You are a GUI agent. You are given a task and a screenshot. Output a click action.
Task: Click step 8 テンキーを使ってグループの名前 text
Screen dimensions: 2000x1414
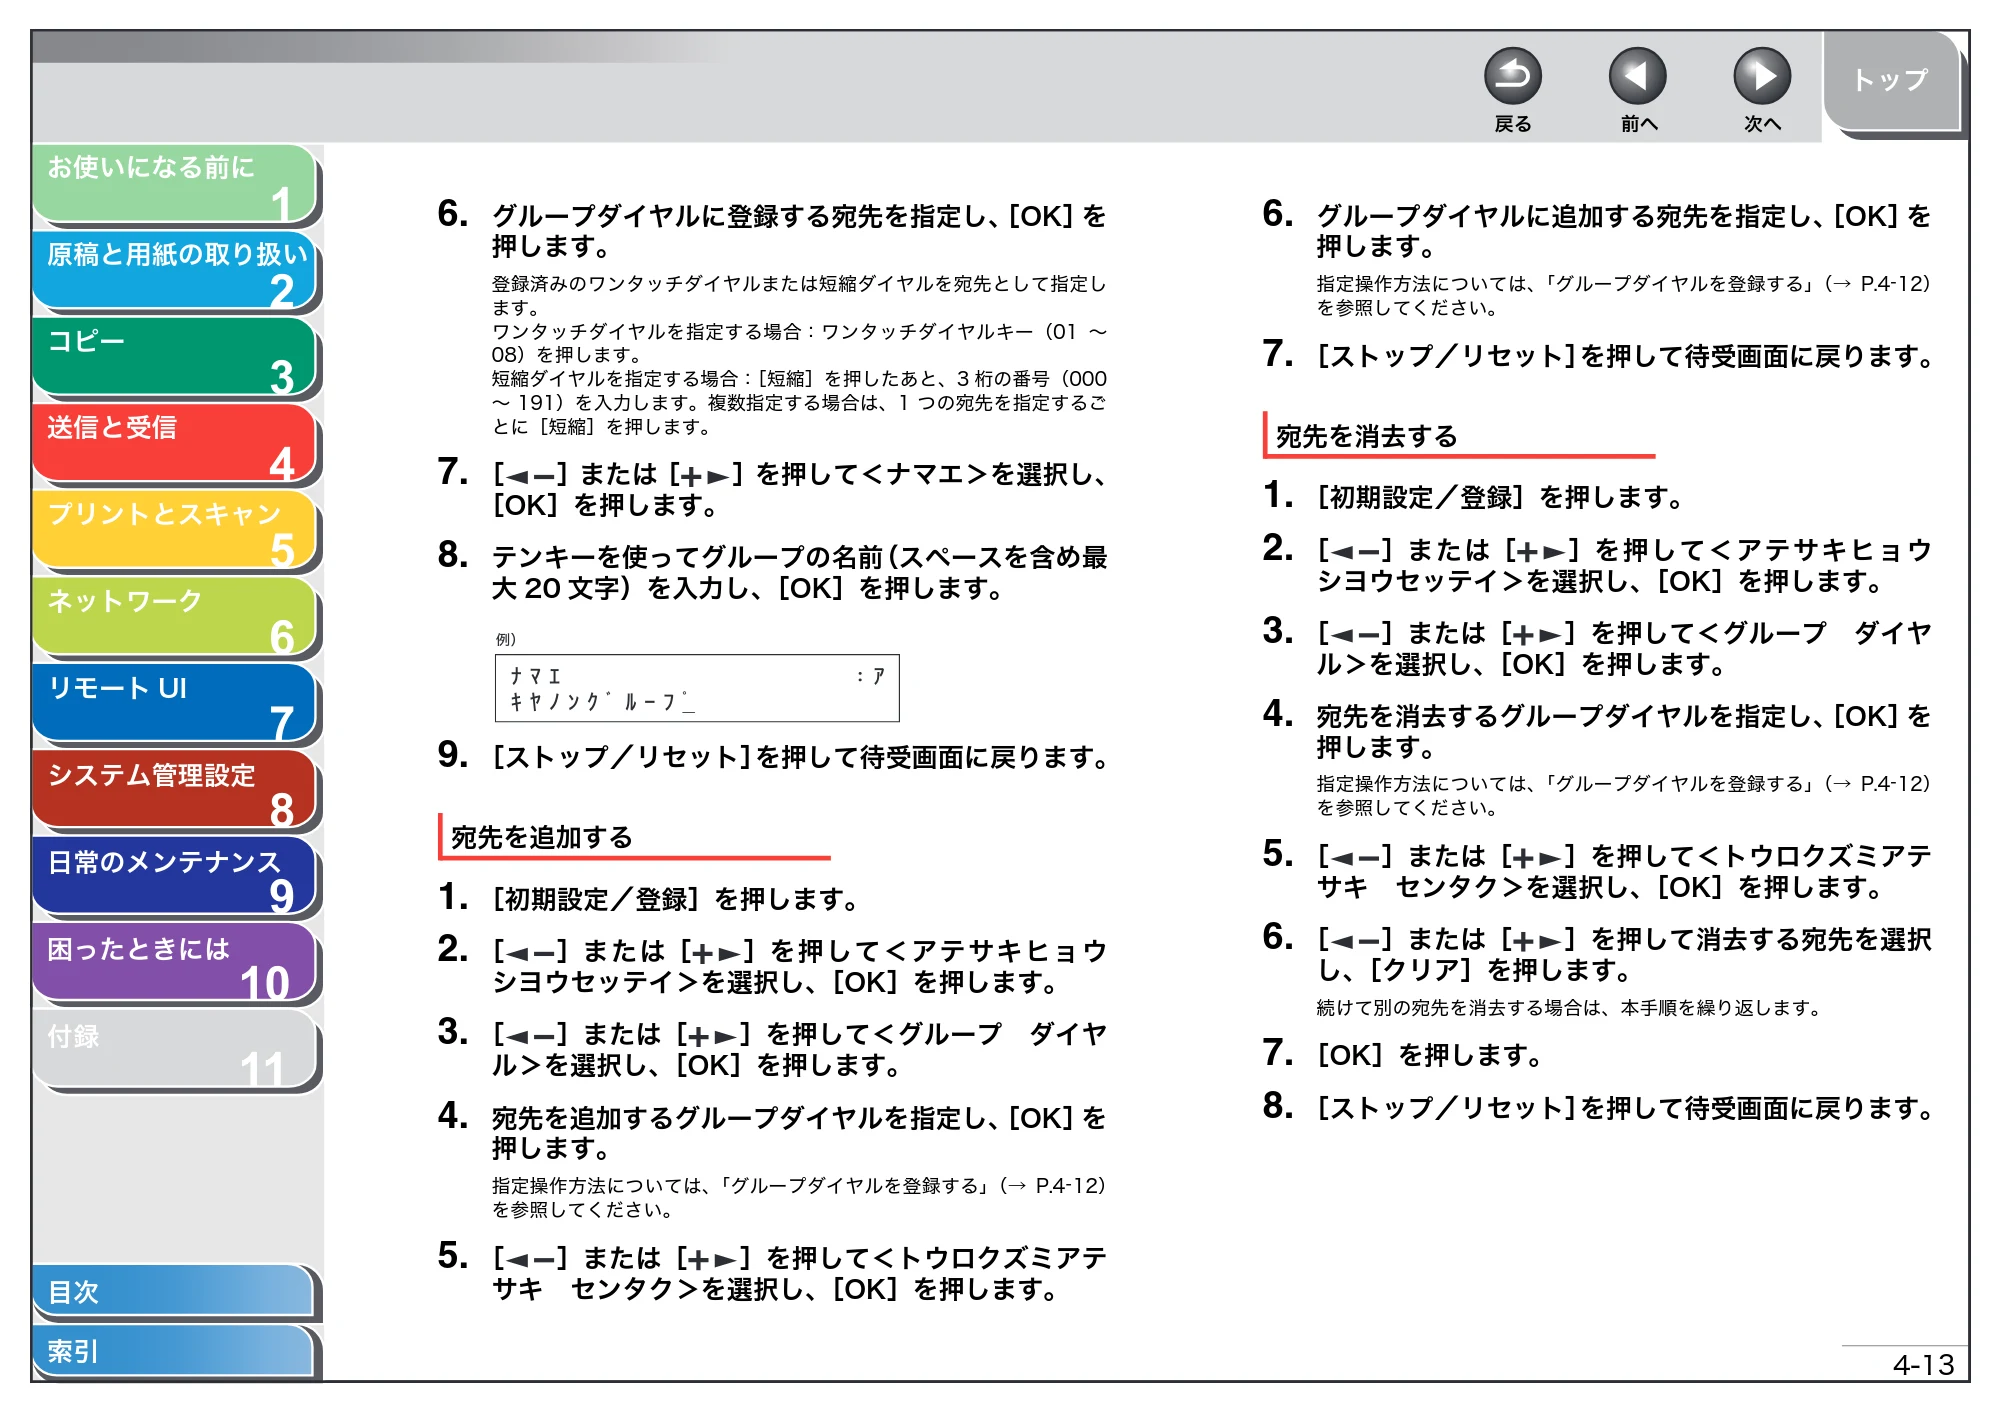[799, 572]
